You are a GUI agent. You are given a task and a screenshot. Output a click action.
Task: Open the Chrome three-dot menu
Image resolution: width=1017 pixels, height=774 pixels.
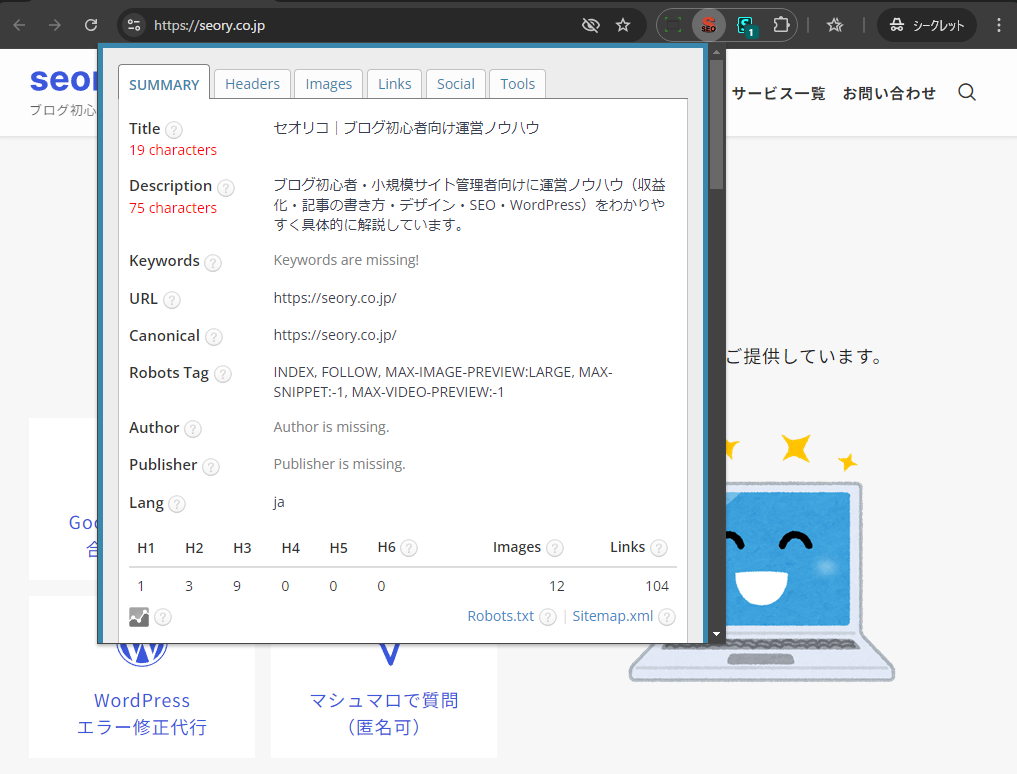pos(999,25)
